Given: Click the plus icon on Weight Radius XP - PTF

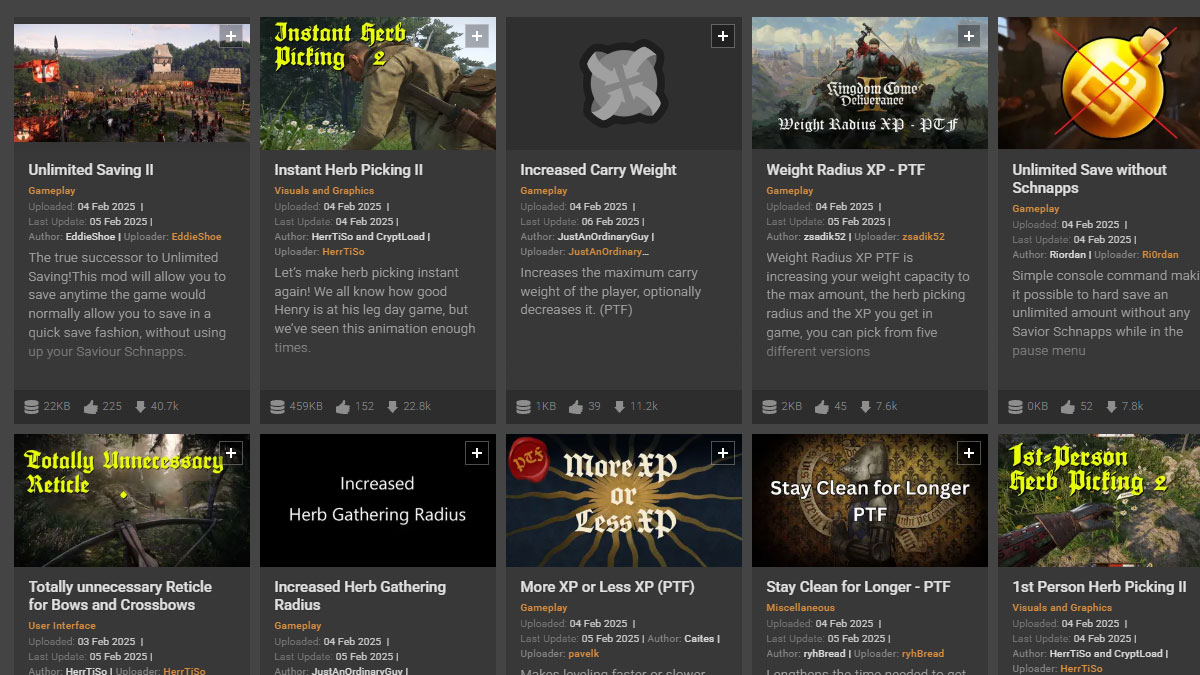Looking at the screenshot, I should point(968,35).
